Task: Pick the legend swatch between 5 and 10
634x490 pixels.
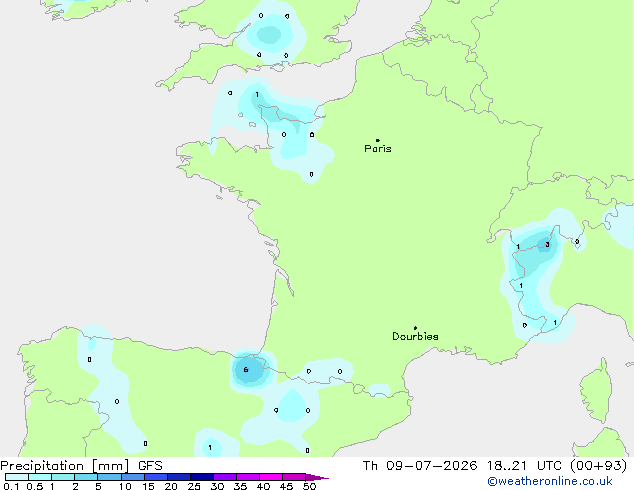Action: [x=109, y=477]
